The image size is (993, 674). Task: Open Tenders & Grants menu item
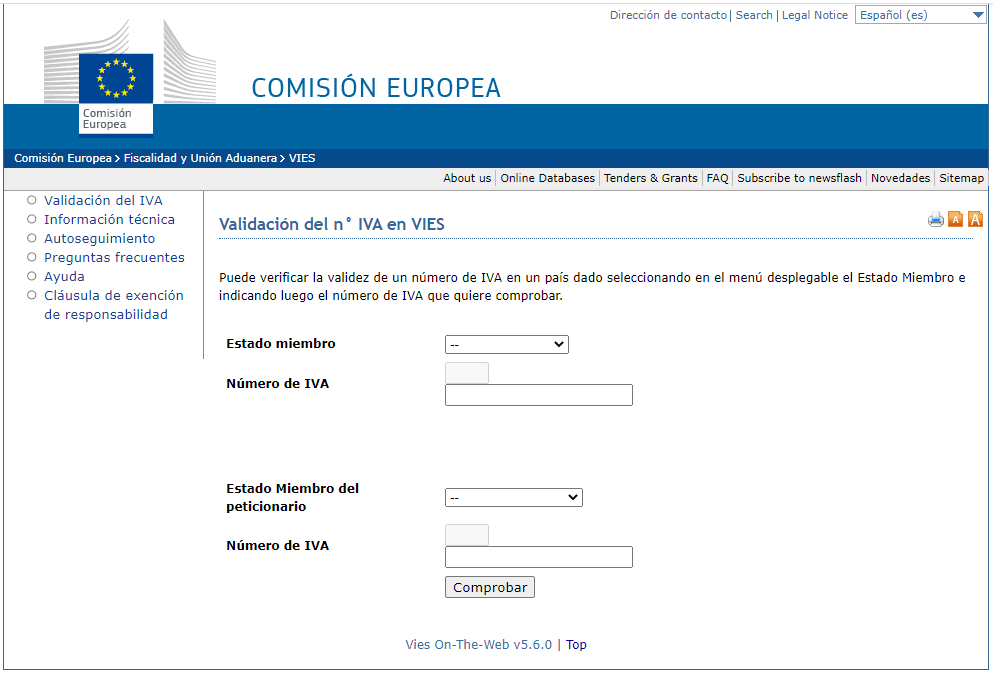click(650, 178)
